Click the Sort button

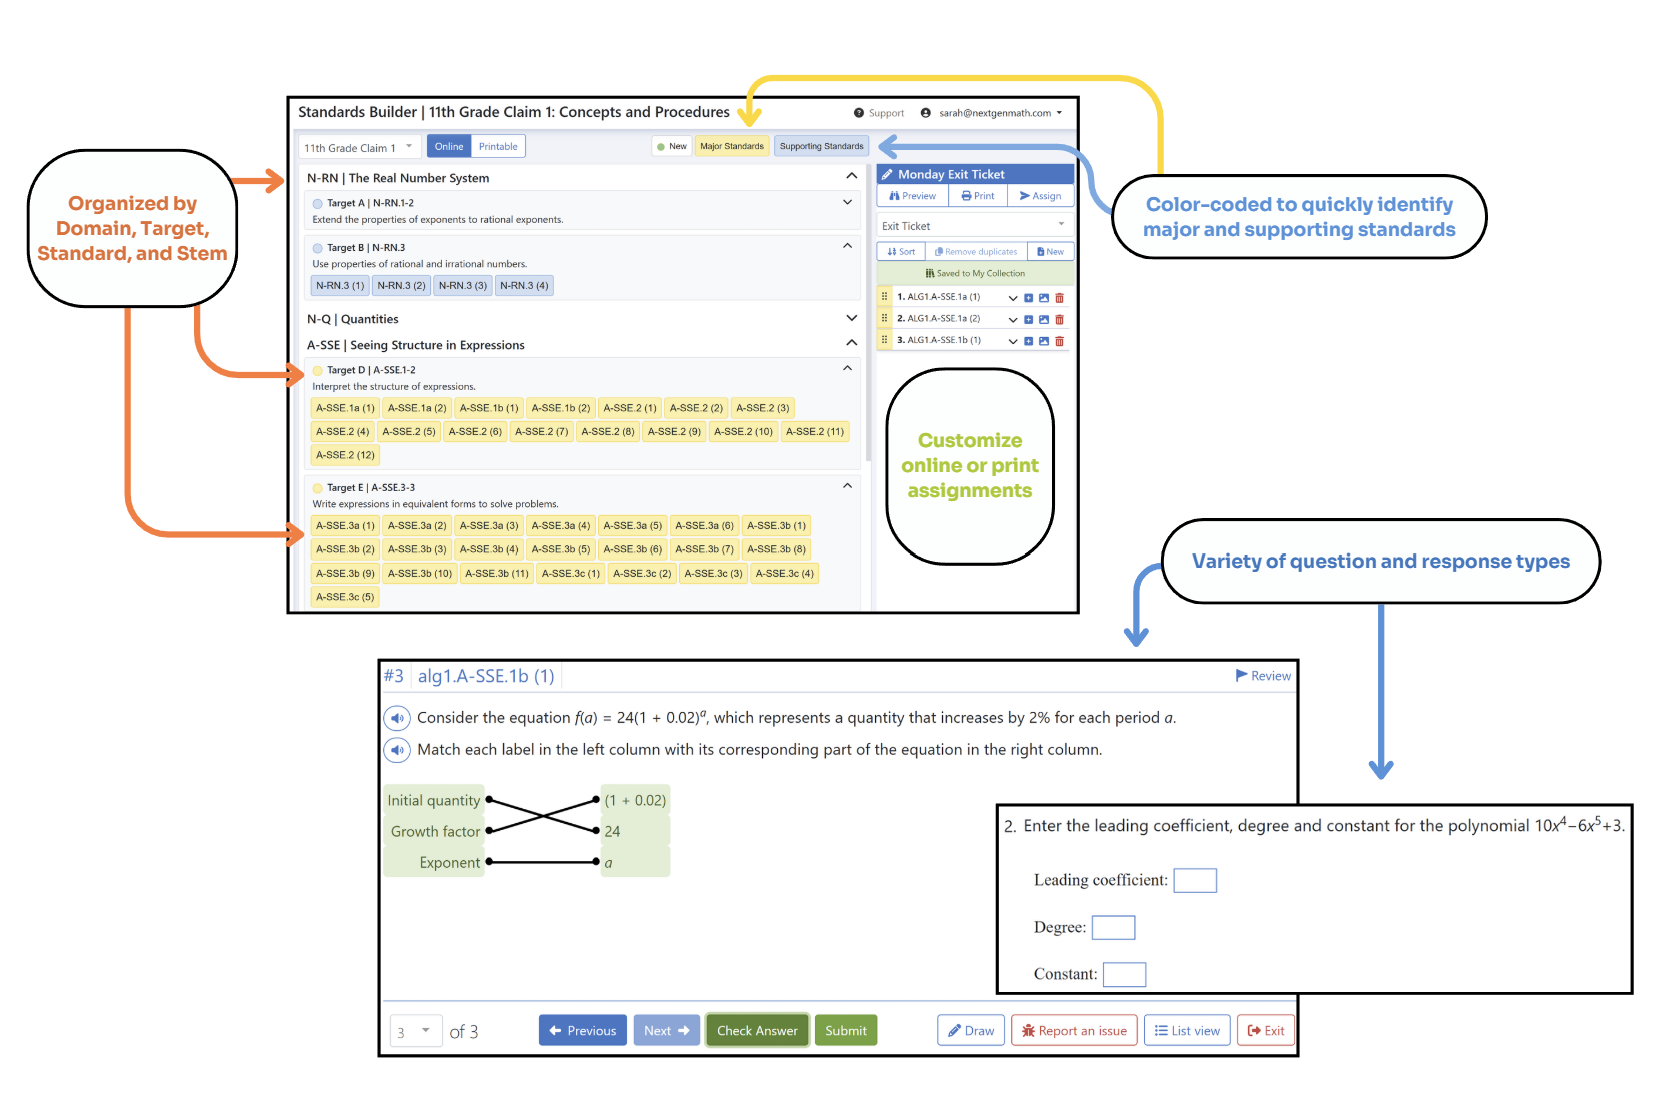[x=901, y=252]
